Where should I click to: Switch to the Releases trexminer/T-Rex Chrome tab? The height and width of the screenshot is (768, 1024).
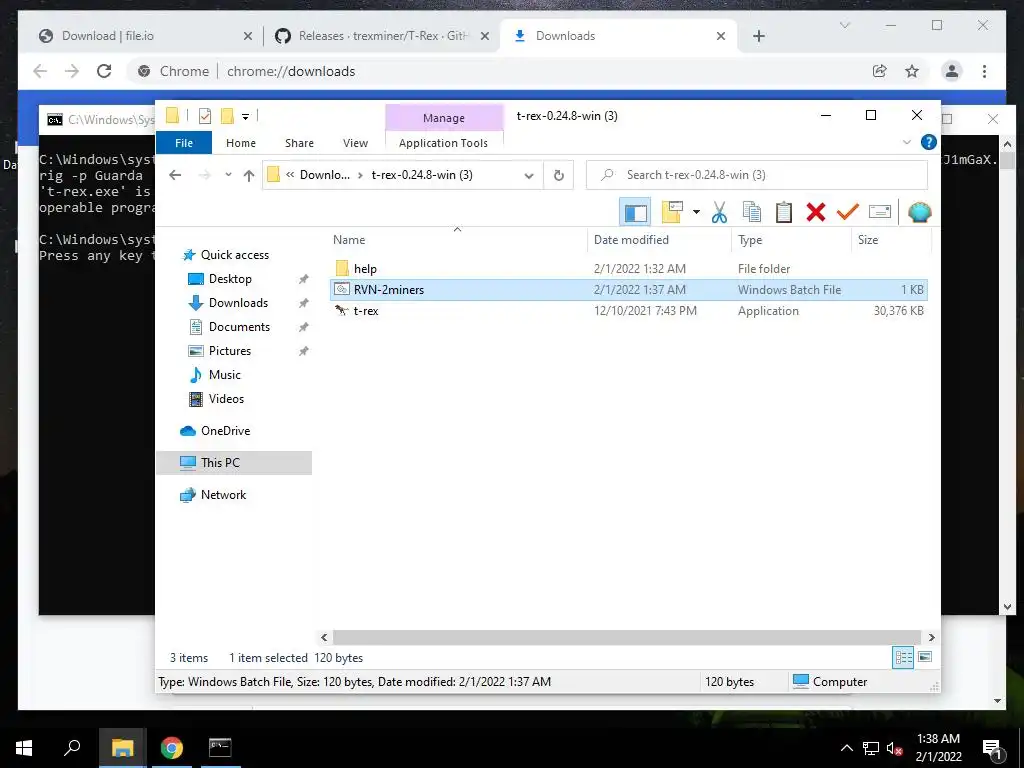382,36
